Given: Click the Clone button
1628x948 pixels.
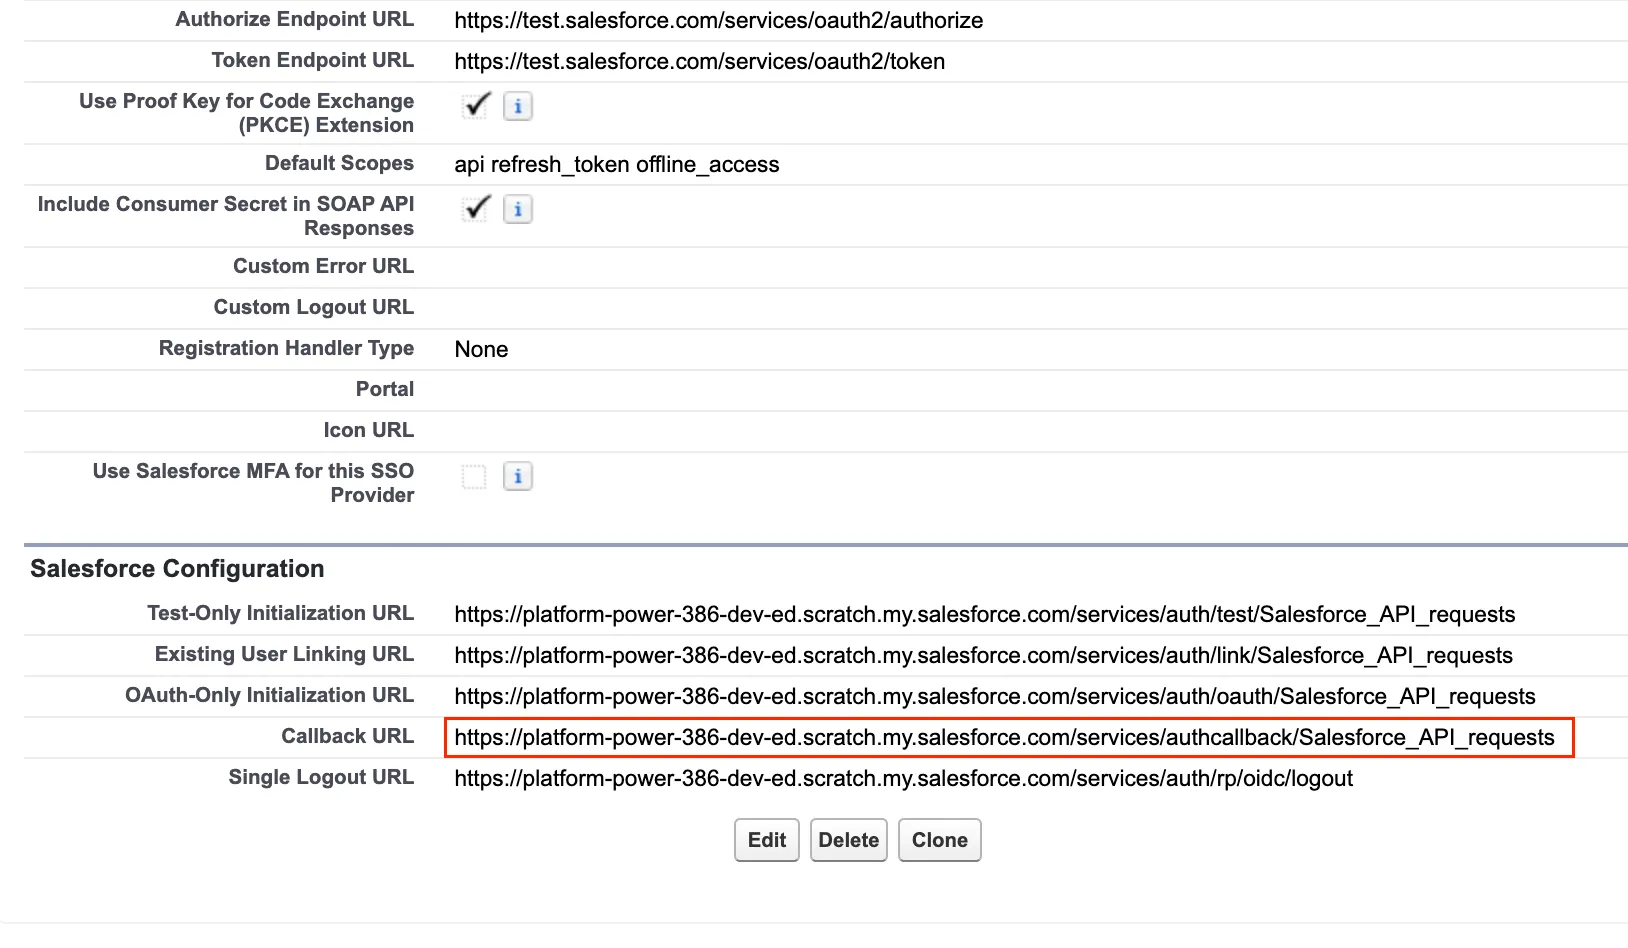Looking at the screenshot, I should click(939, 840).
